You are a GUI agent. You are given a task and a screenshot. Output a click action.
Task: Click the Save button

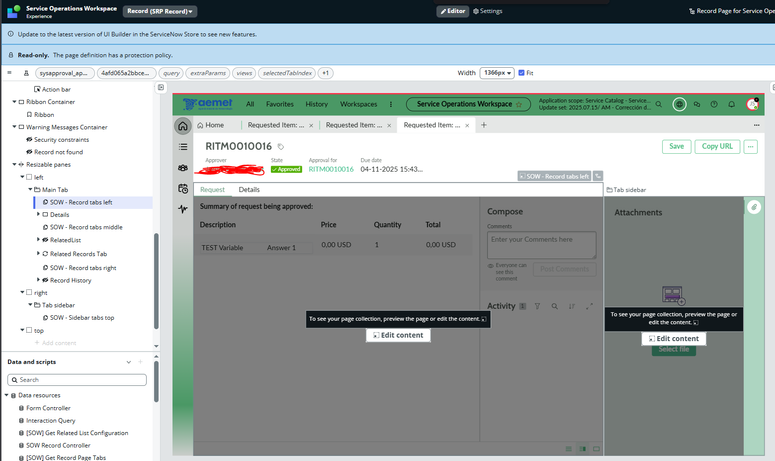click(676, 147)
